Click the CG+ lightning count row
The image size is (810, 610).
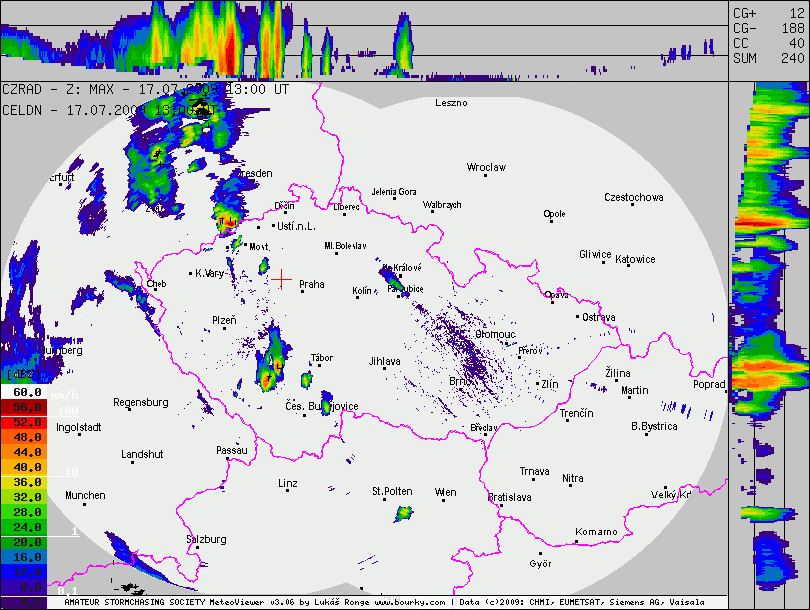coord(768,13)
